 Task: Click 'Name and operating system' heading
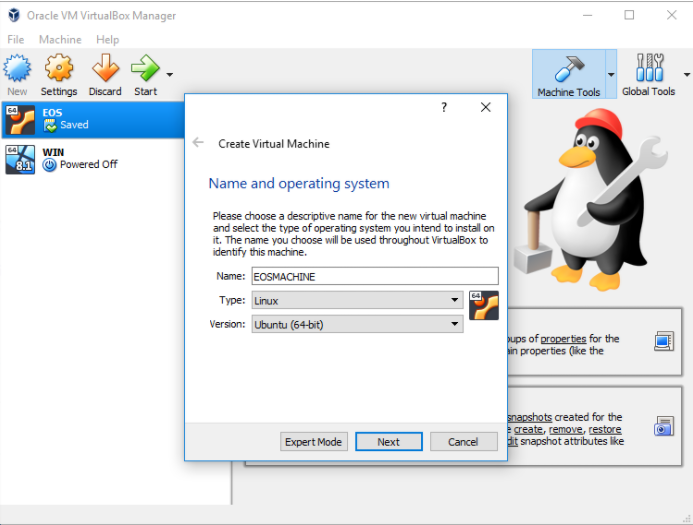coord(299,183)
